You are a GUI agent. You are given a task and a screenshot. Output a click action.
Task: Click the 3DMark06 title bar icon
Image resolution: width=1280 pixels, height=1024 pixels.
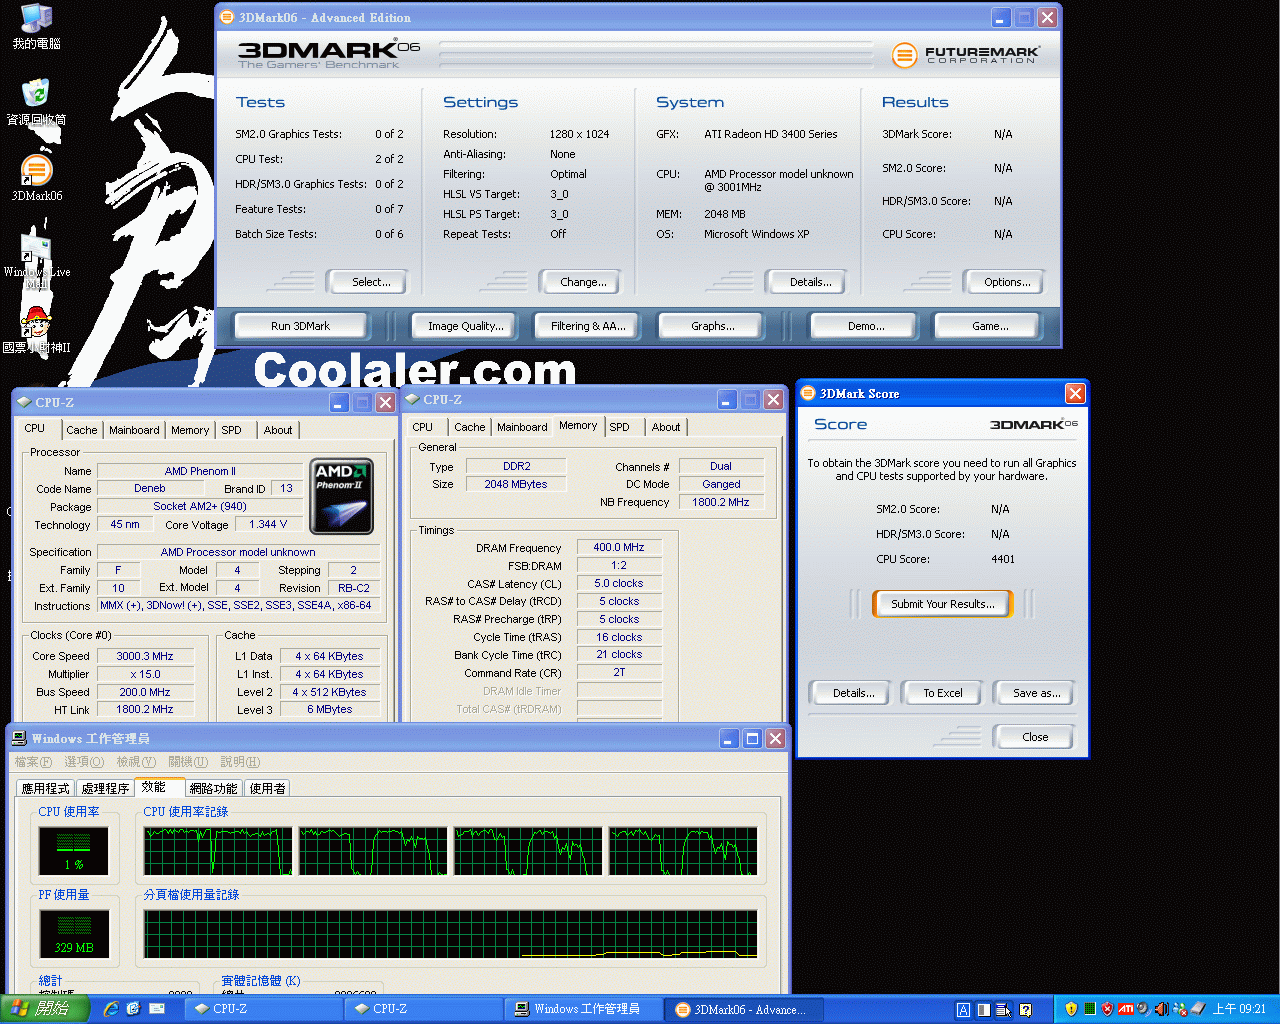point(227,17)
